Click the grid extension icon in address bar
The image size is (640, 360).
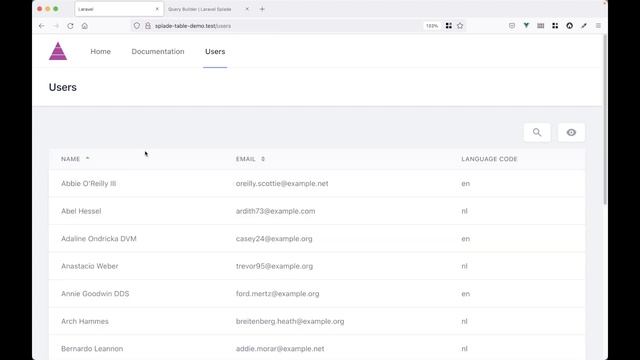click(449, 26)
